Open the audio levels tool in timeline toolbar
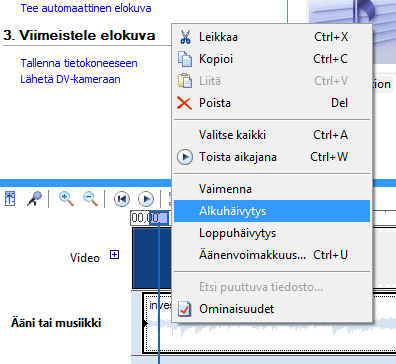Viewport: 396px width, 364px height. click(10, 199)
